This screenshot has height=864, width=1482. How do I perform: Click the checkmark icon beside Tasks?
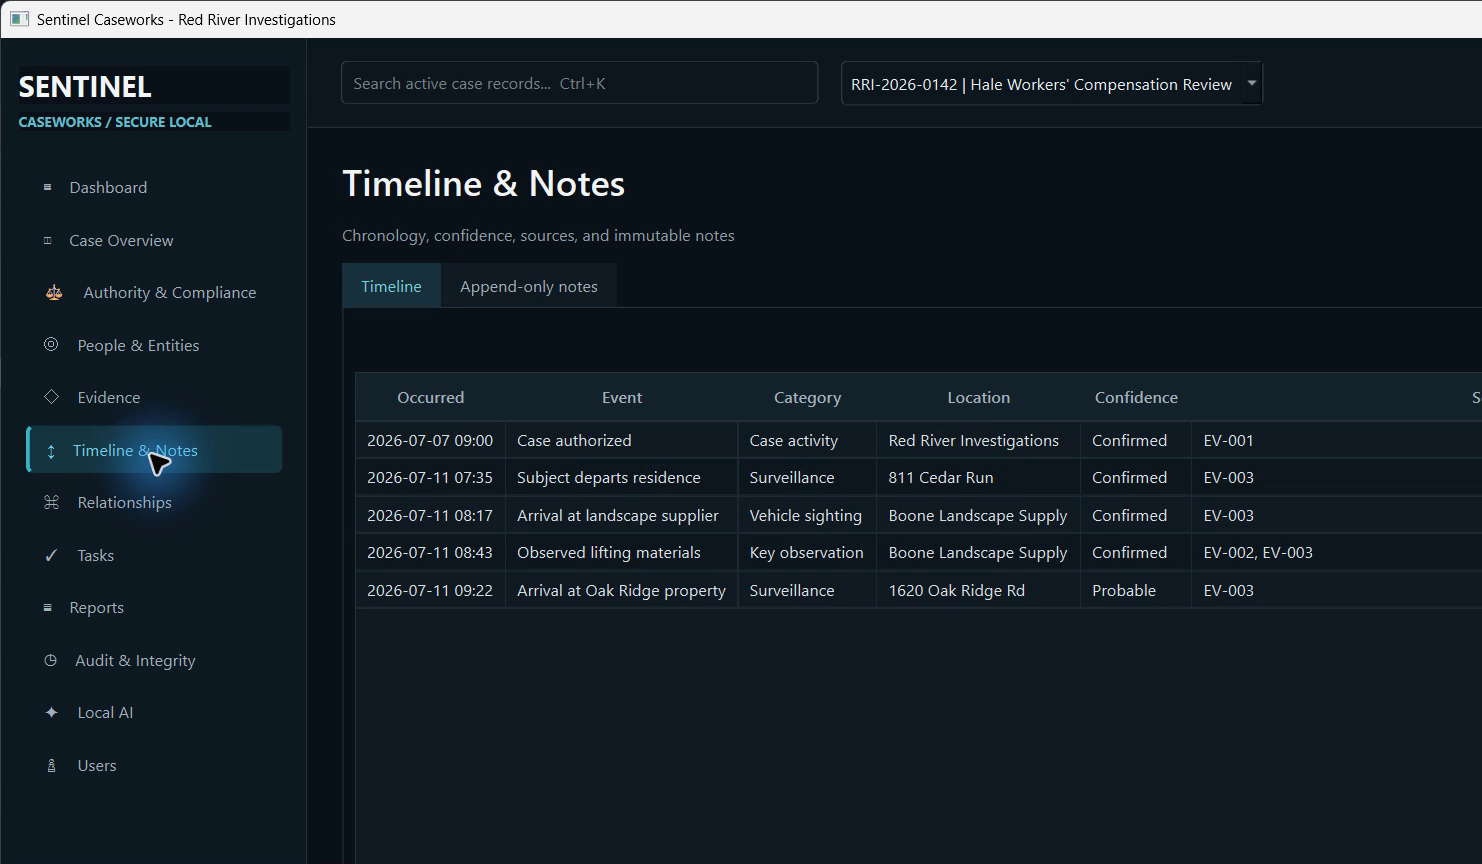coord(51,555)
